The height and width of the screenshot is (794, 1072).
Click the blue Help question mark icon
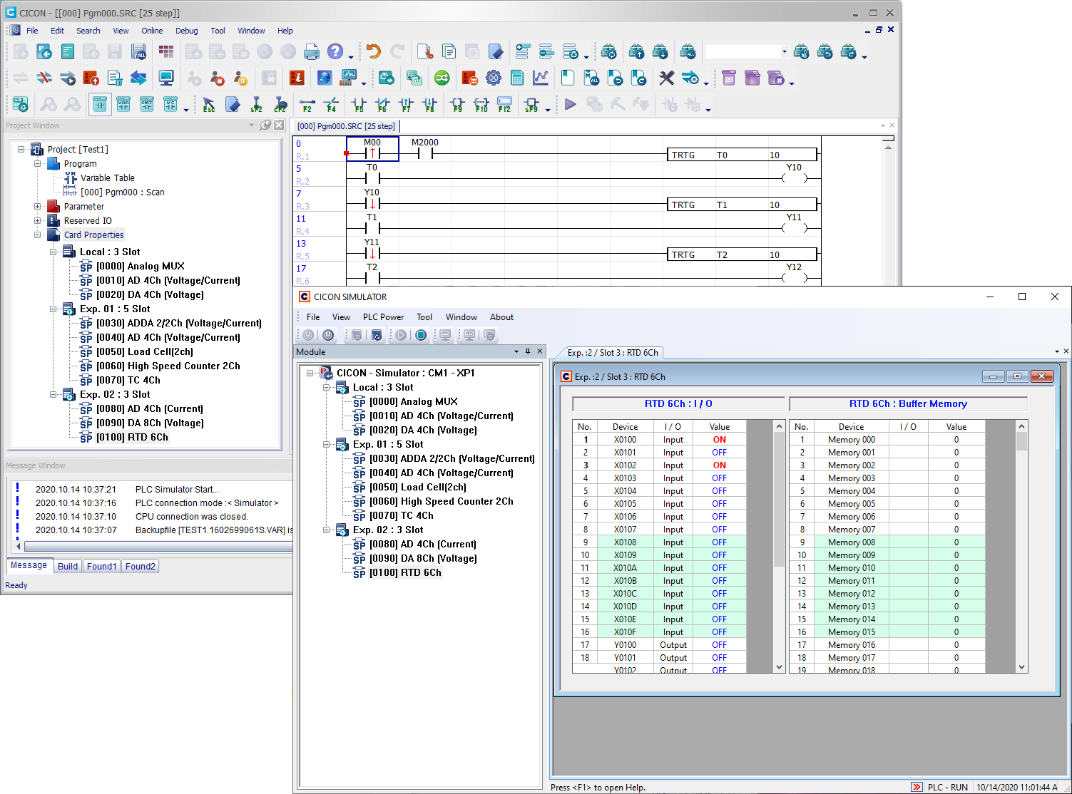[x=335, y=52]
